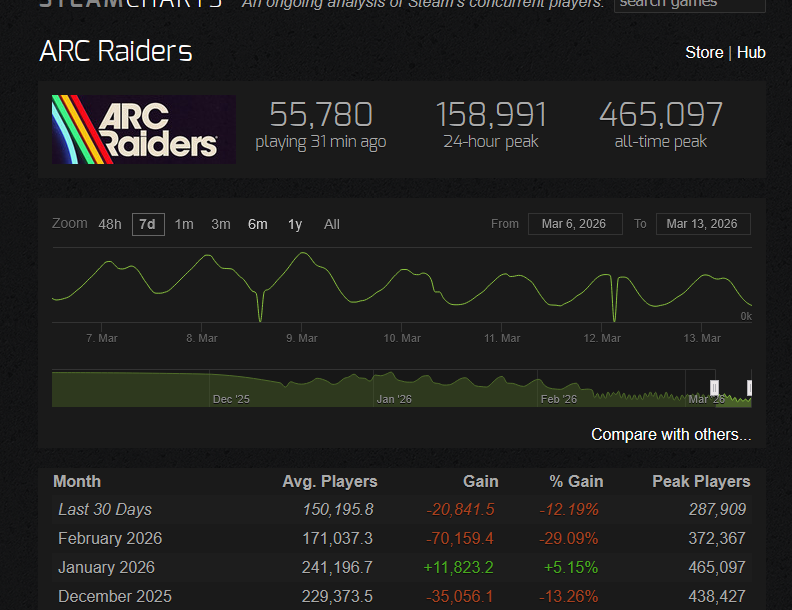Click the 465,097 all-time peak figure
The image size is (792, 610).
[x=661, y=115]
